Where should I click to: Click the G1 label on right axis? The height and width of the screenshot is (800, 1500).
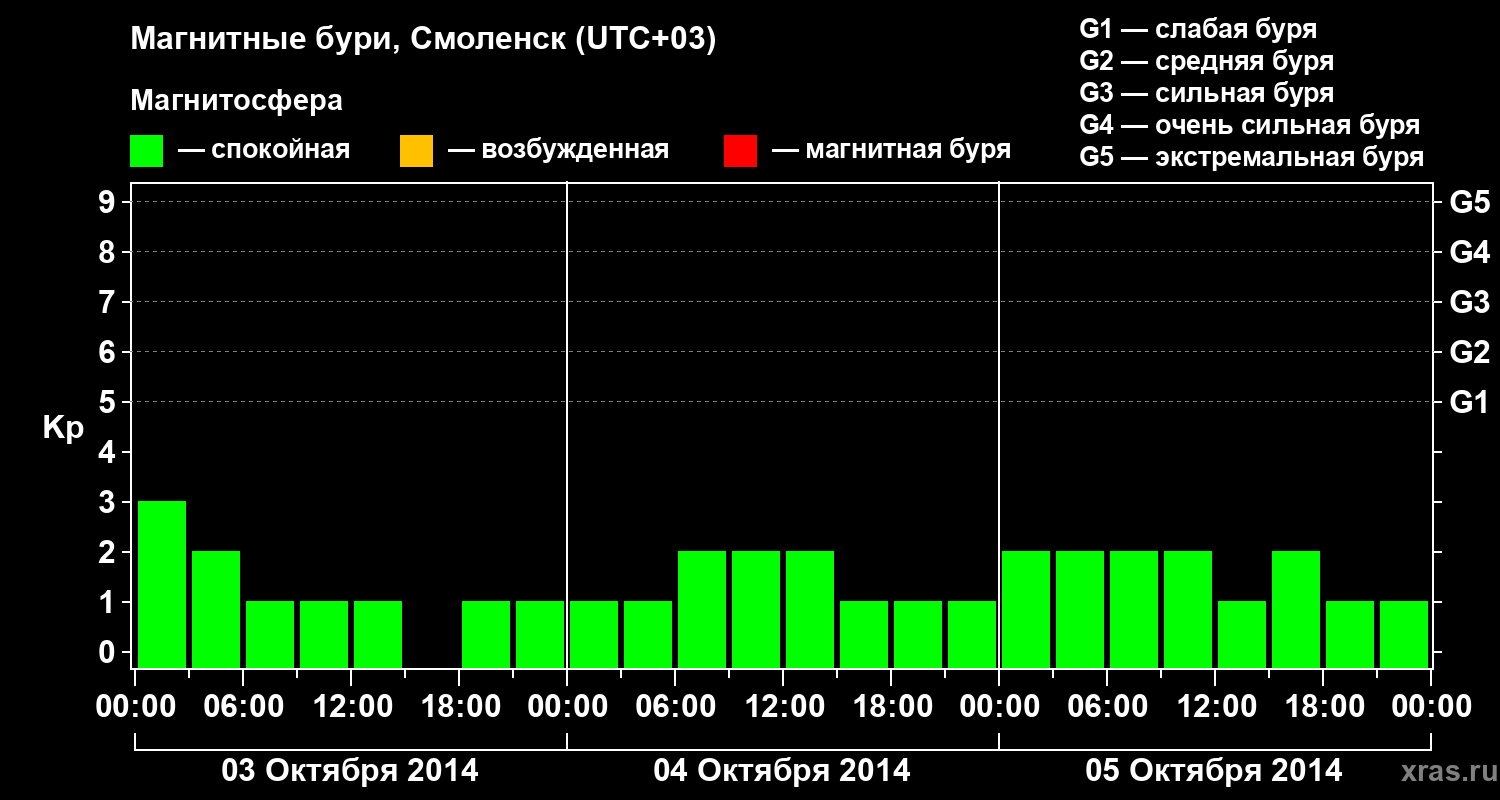[x=1469, y=402]
